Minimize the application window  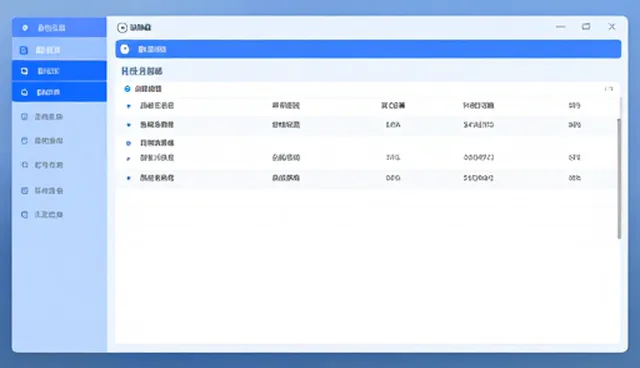click(x=560, y=27)
